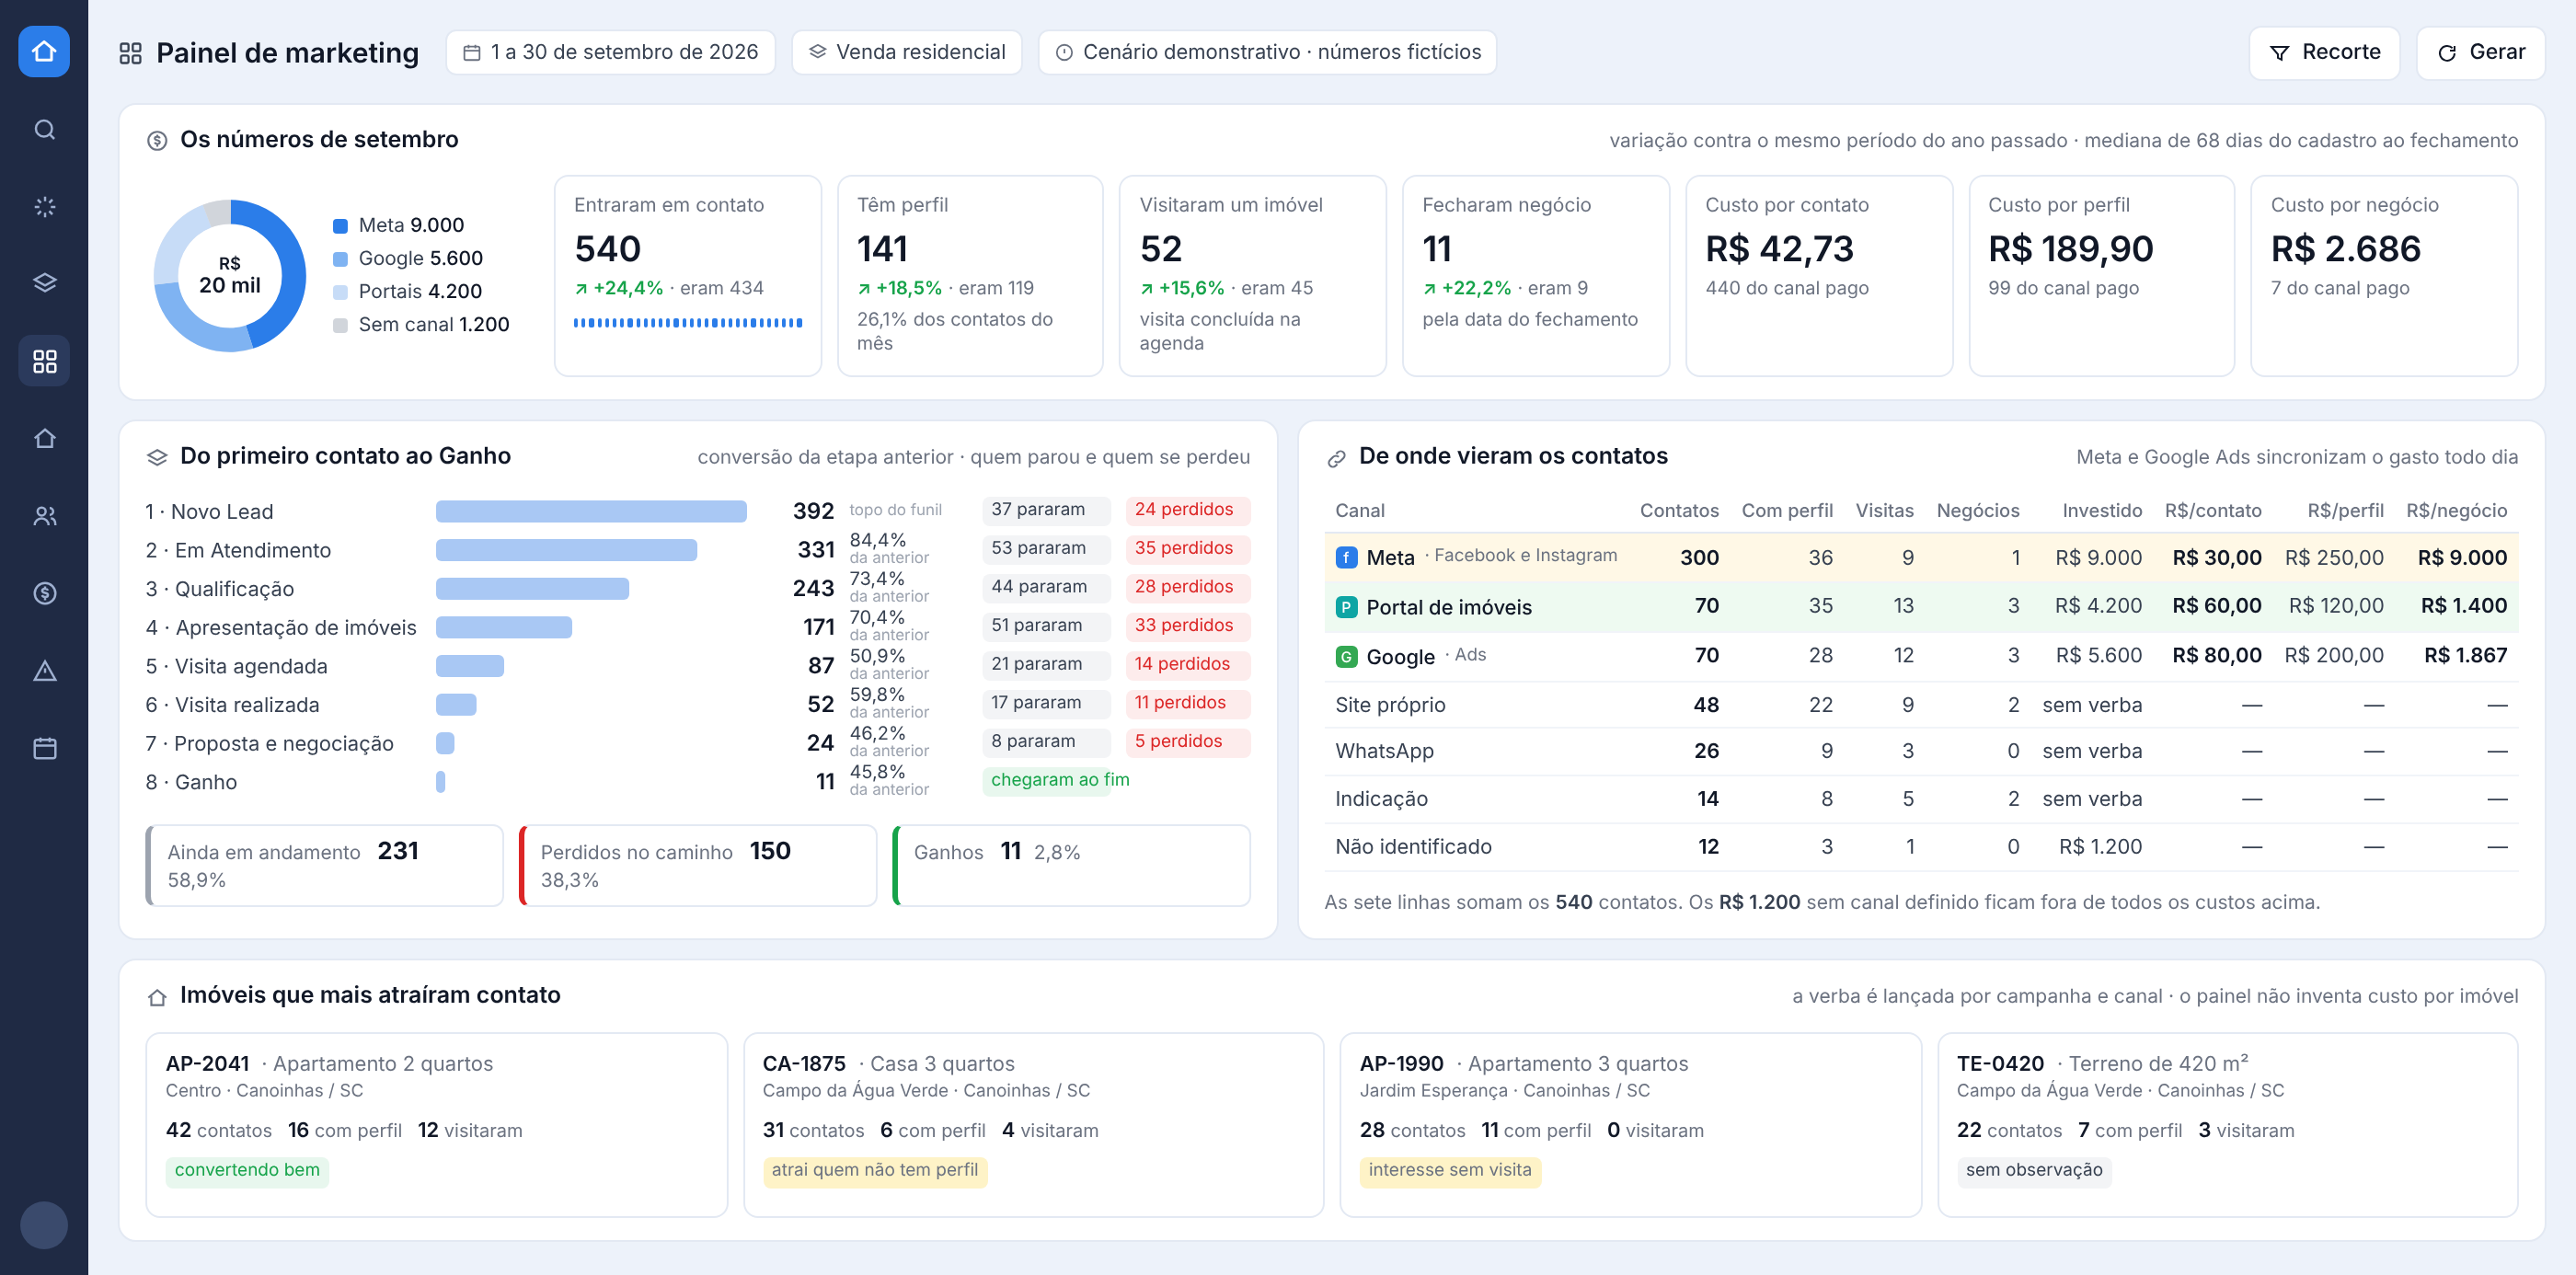Select the WhatsApp channel row
2576x1275 pixels.
coord(1920,751)
